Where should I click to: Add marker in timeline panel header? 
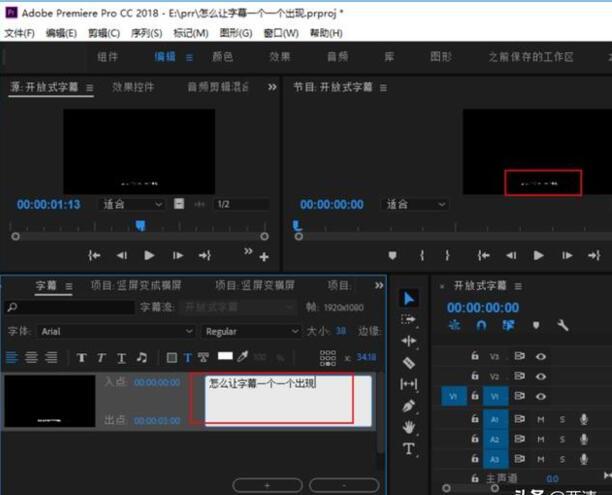536,325
